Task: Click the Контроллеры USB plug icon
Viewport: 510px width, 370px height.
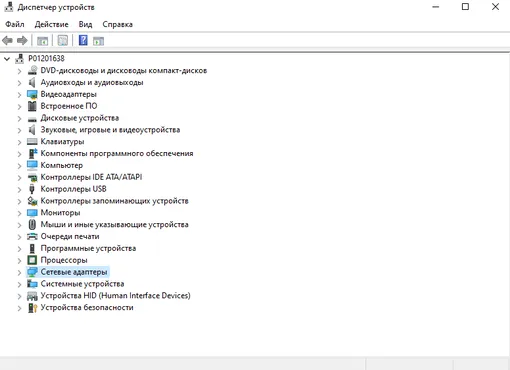Action: click(32, 189)
